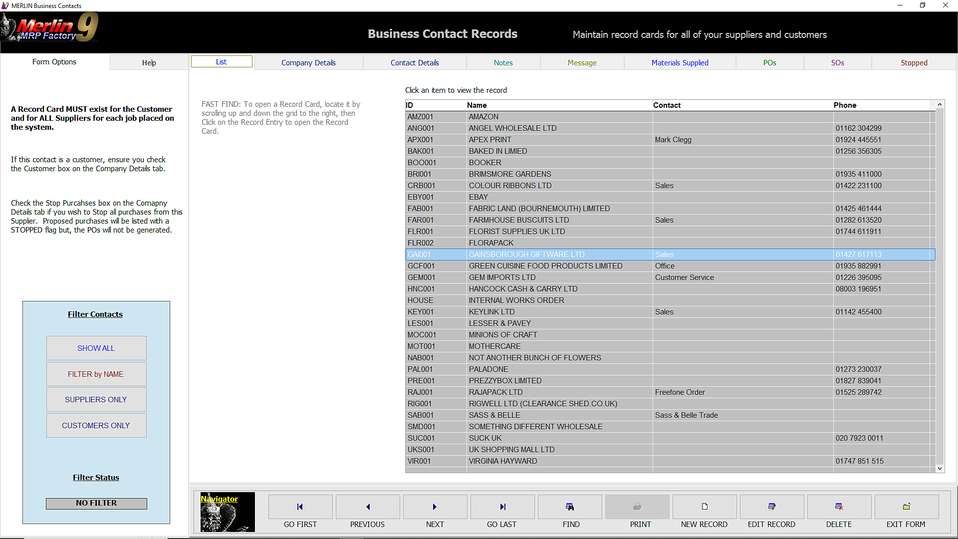Advance with the NEXT record arrow icon
The width and height of the screenshot is (958, 539).
434,507
